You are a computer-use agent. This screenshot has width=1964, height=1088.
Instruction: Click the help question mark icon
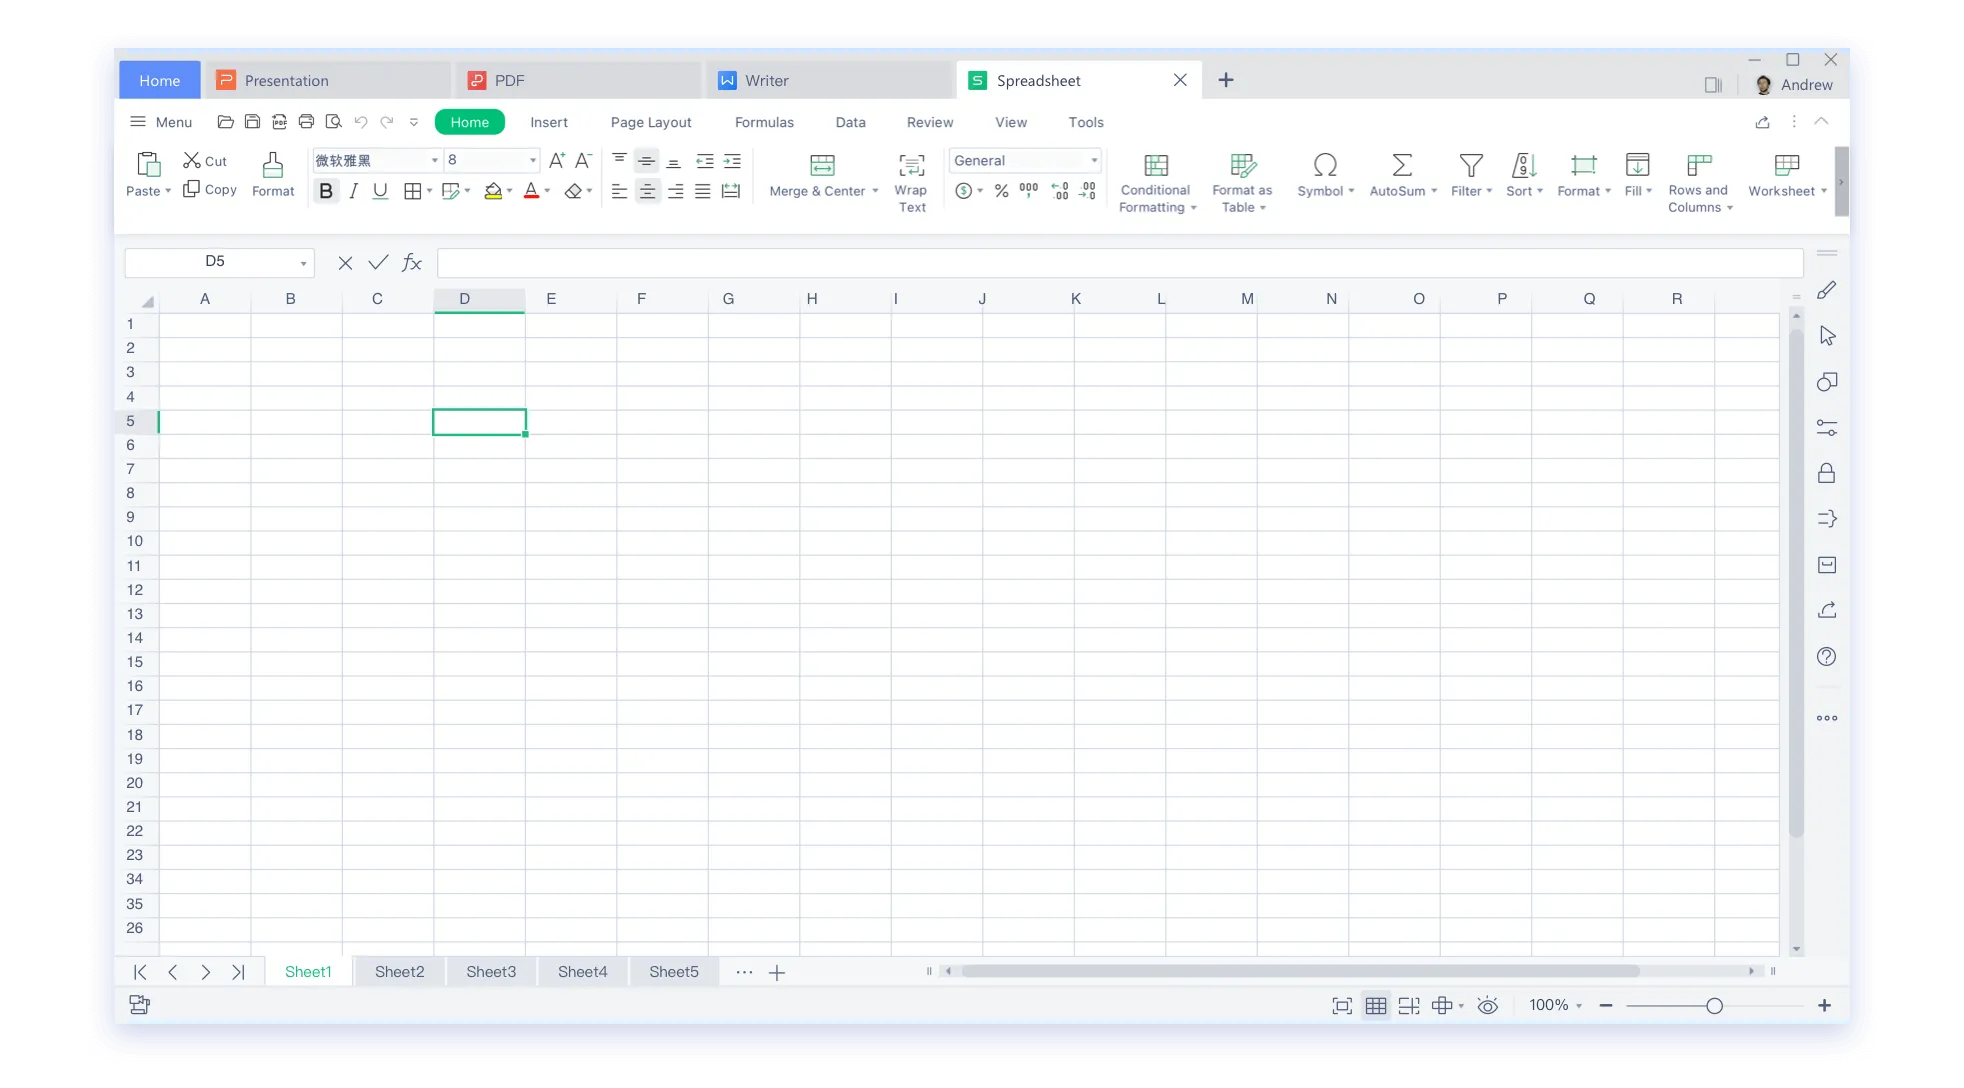pyautogui.click(x=1826, y=657)
